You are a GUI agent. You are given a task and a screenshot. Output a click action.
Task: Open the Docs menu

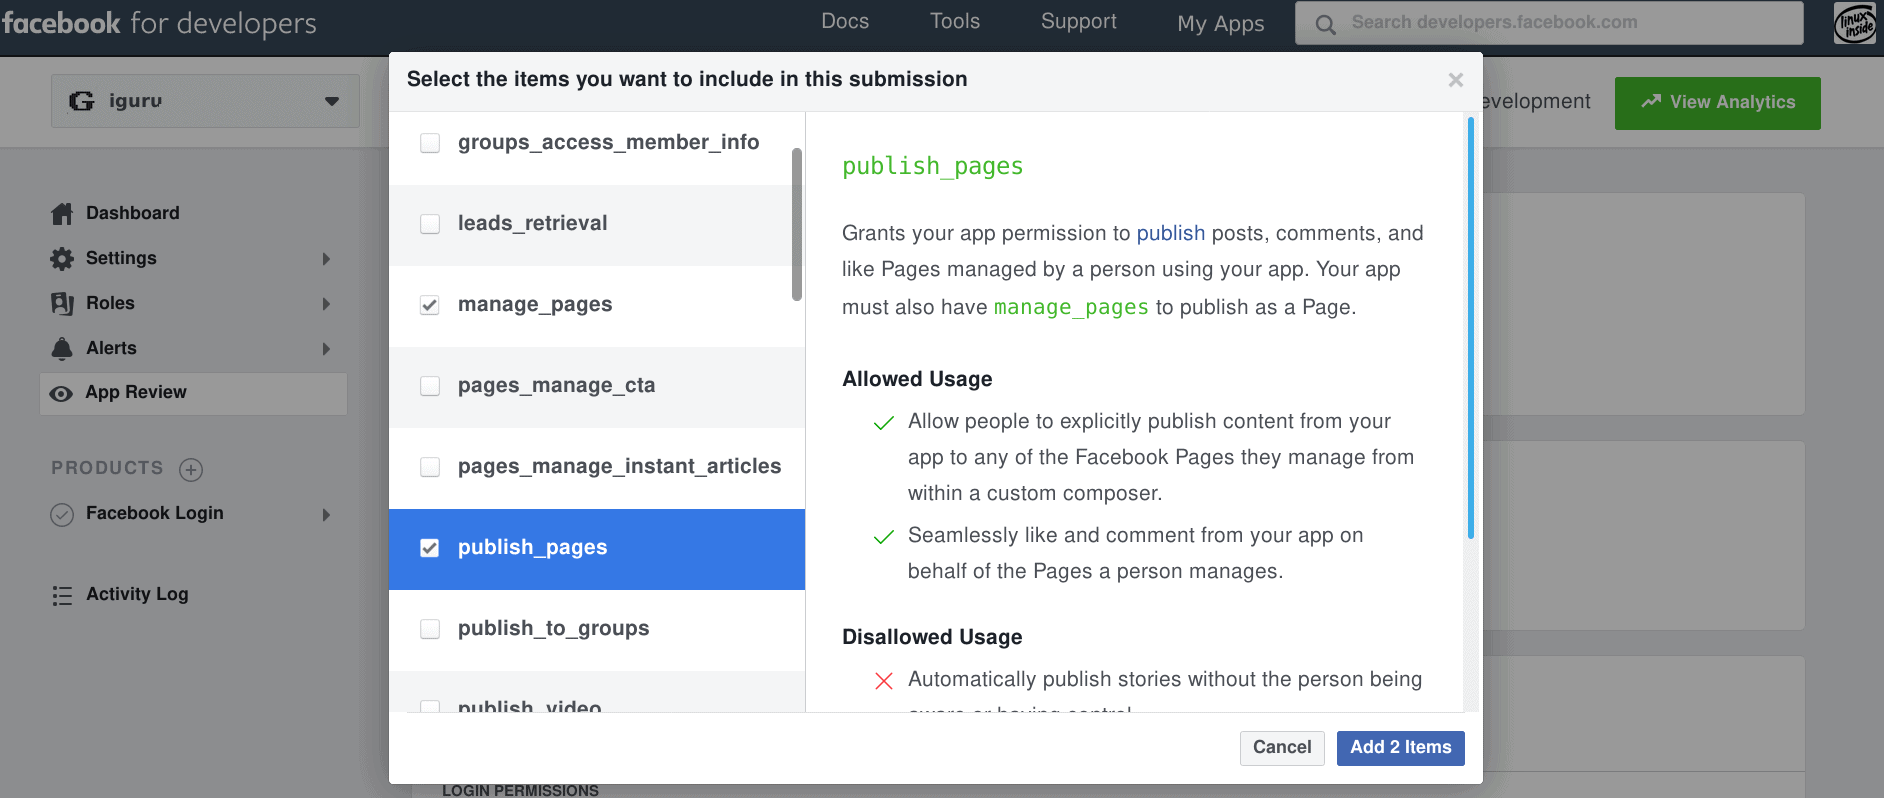845,22
